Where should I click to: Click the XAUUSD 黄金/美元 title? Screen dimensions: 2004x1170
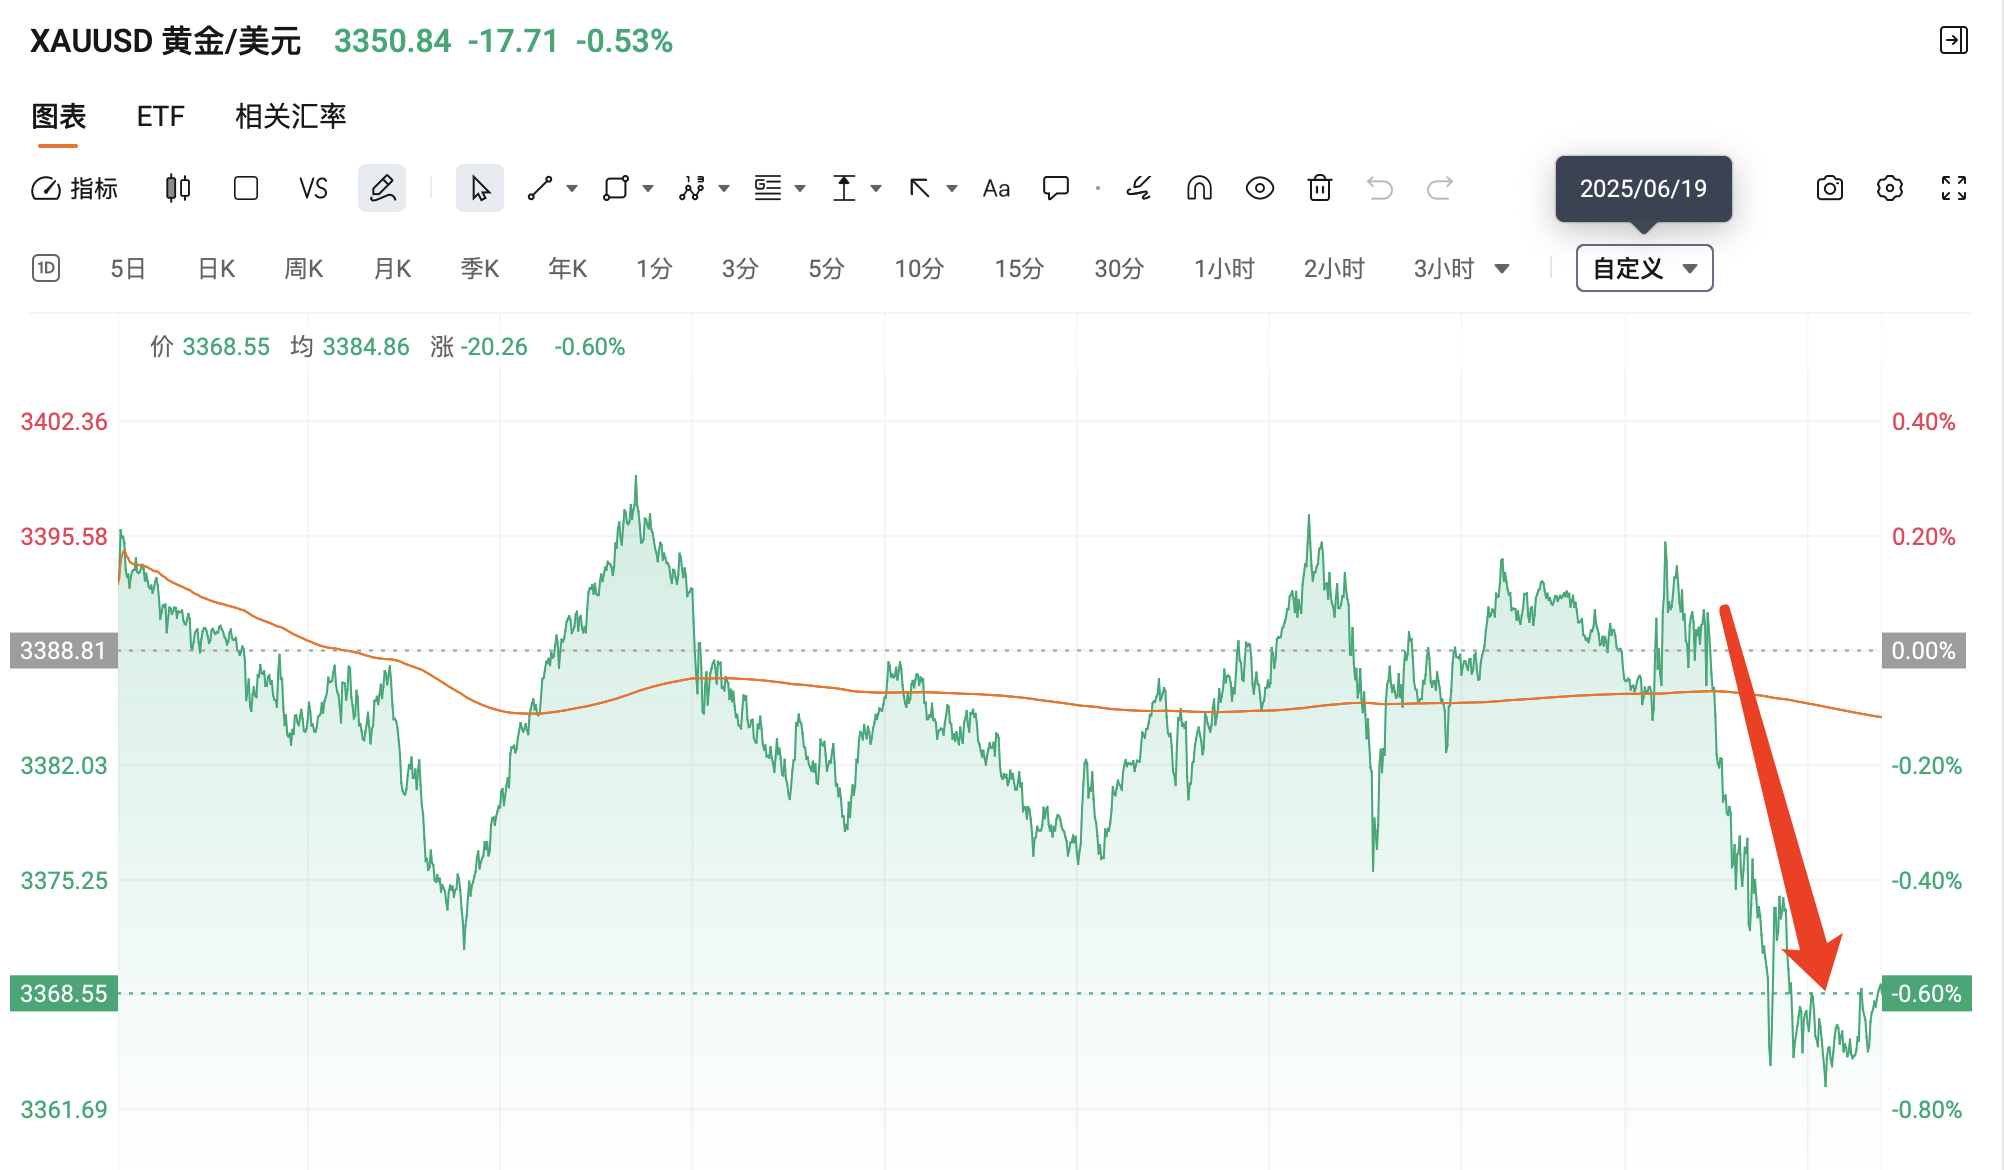click(165, 41)
